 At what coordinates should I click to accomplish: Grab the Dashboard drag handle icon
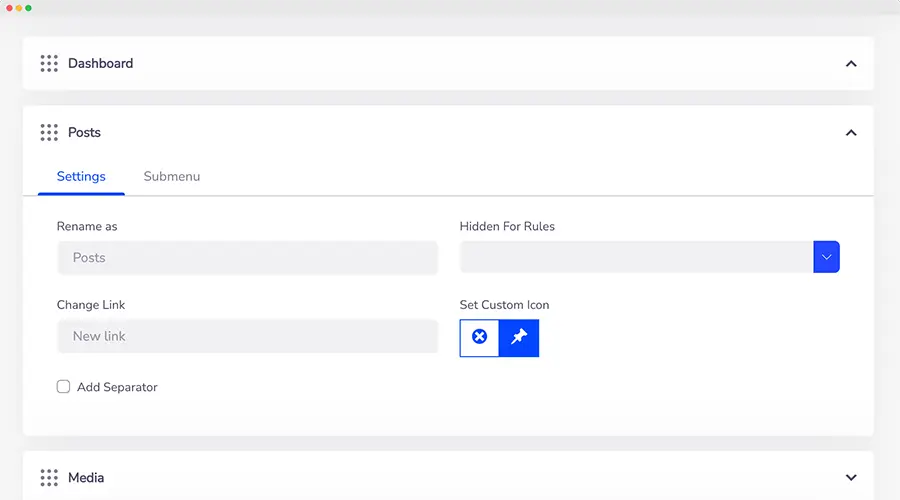point(49,63)
